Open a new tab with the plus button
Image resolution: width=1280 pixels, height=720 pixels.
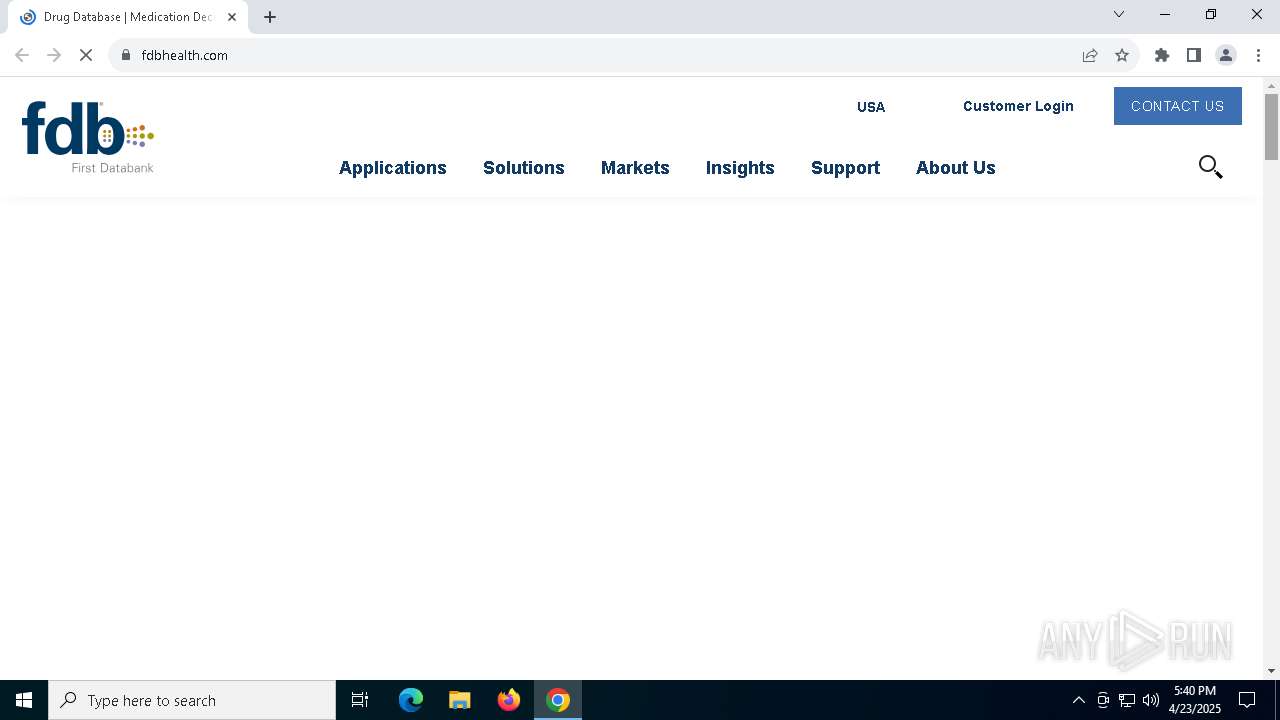(x=270, y=17)
